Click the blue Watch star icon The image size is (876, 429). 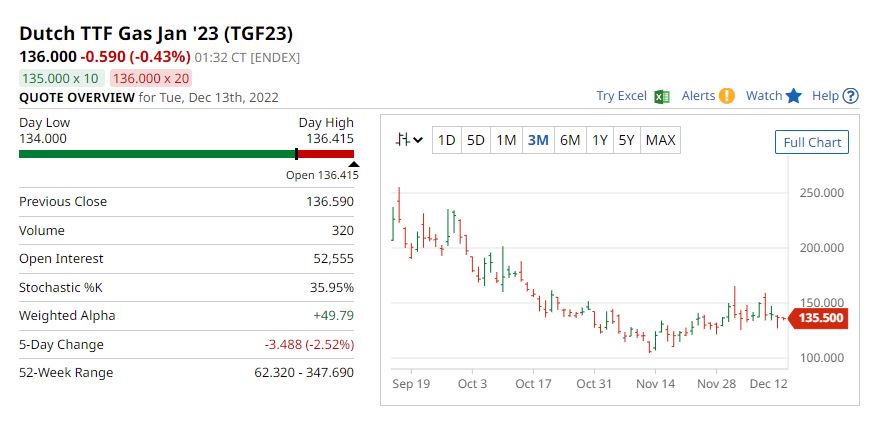(794, 96)
